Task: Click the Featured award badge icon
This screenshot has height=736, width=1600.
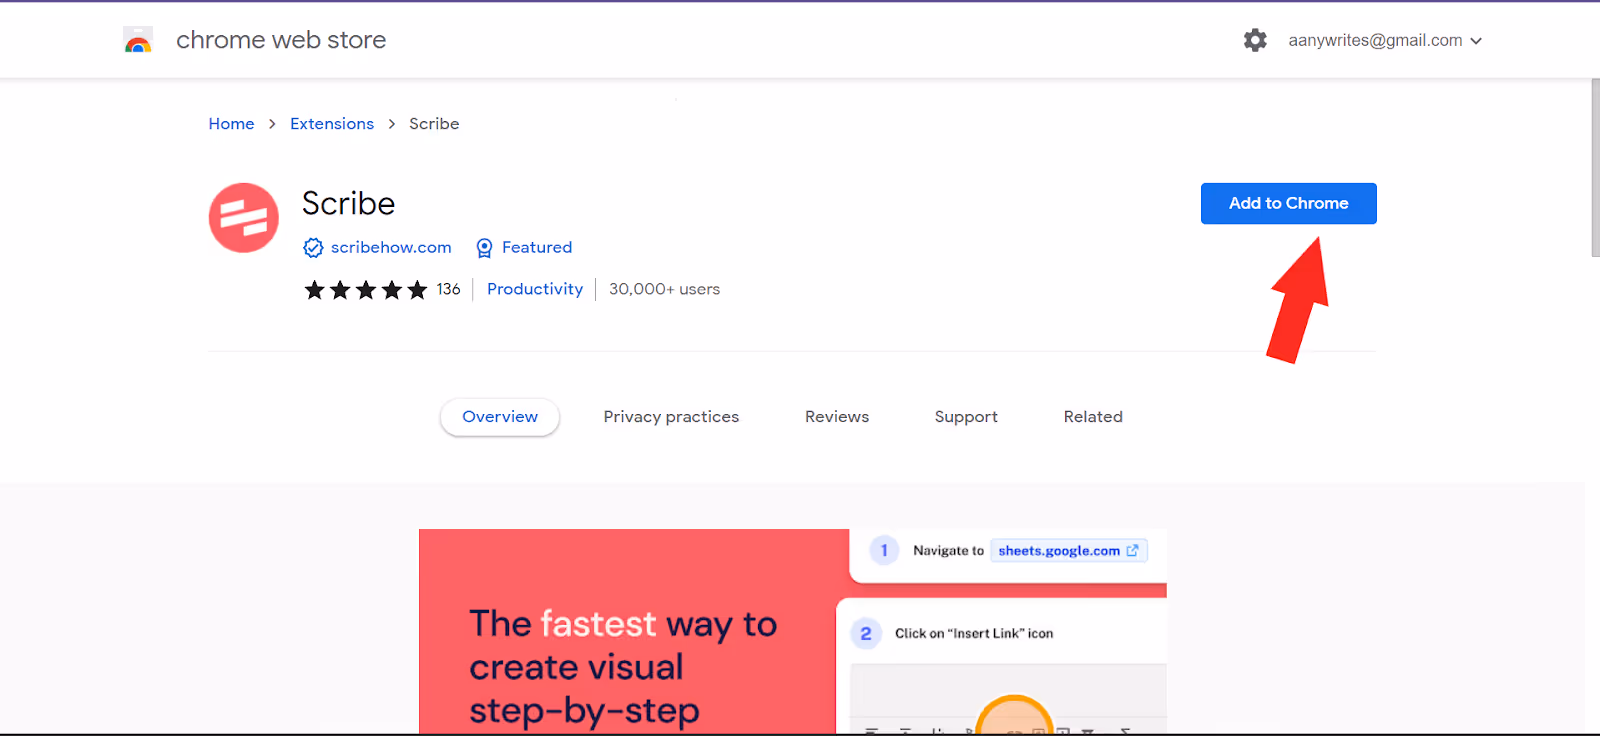Action: 484,248
